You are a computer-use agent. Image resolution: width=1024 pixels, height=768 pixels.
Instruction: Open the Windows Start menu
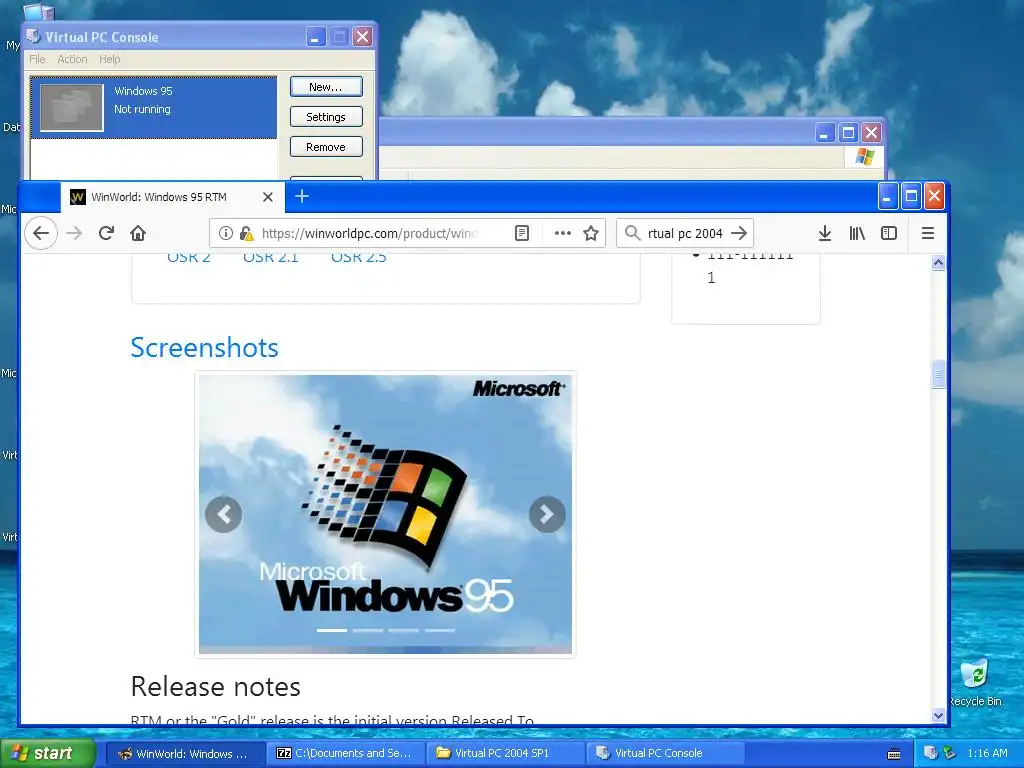[x=48, y=753]
